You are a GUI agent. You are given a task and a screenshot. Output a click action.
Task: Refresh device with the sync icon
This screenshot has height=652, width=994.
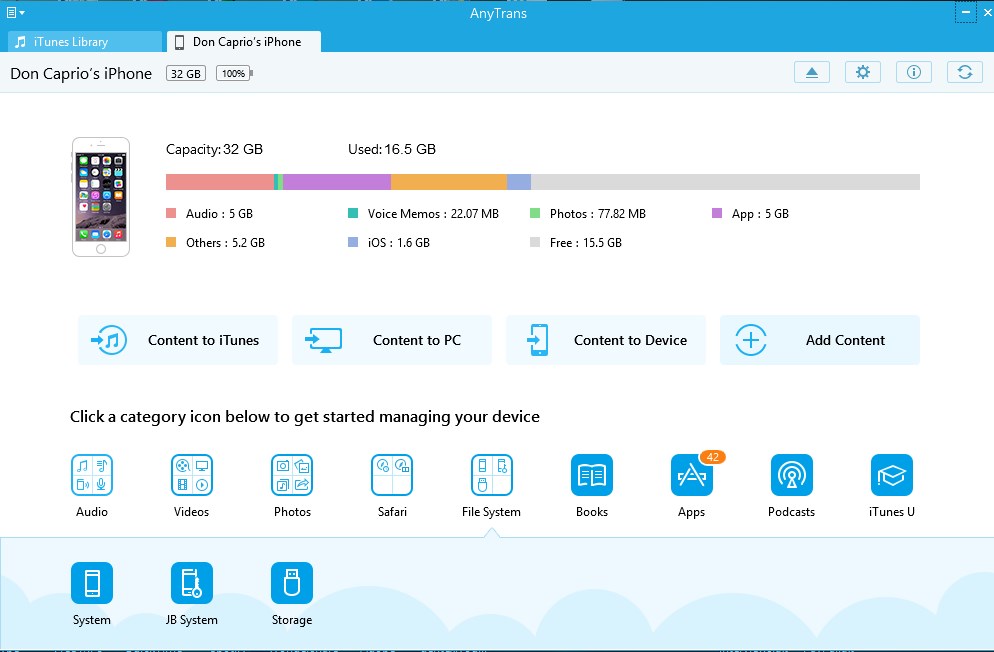(965, 72)
